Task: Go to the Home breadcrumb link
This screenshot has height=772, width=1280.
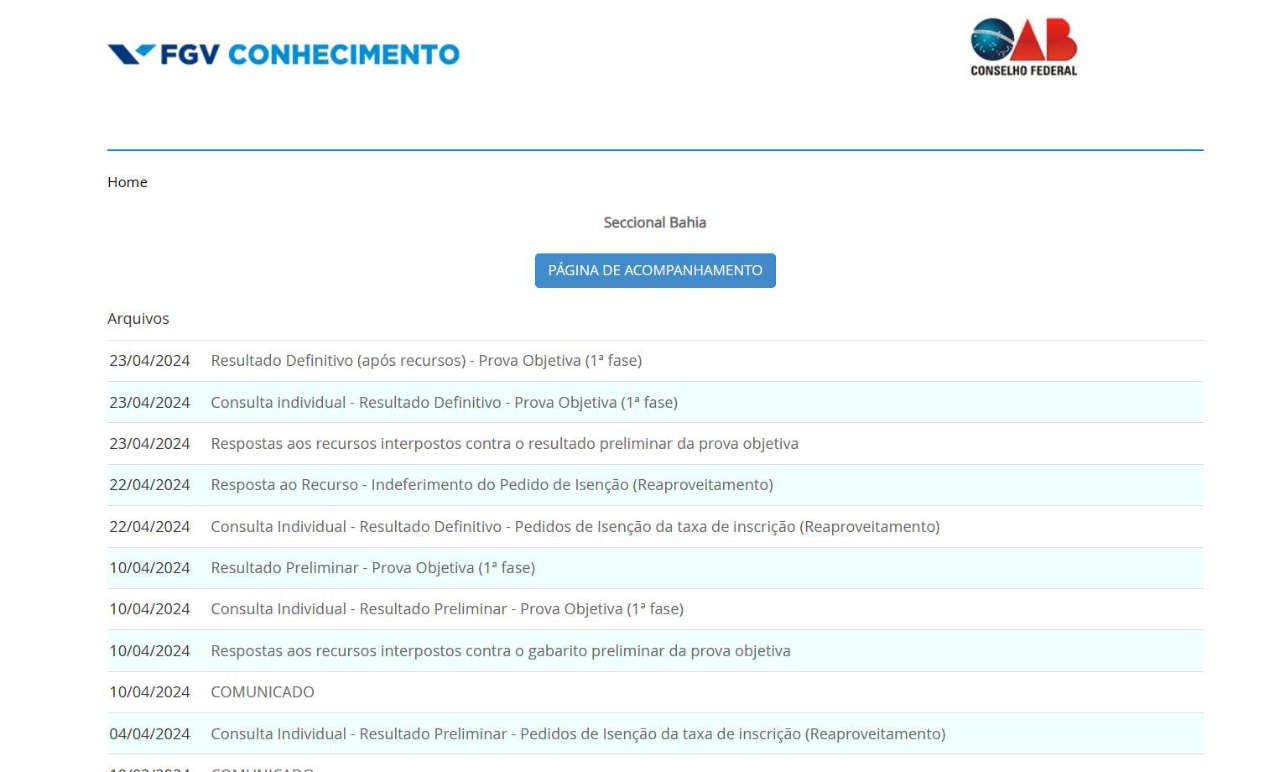Action: [x=127, y=182]
